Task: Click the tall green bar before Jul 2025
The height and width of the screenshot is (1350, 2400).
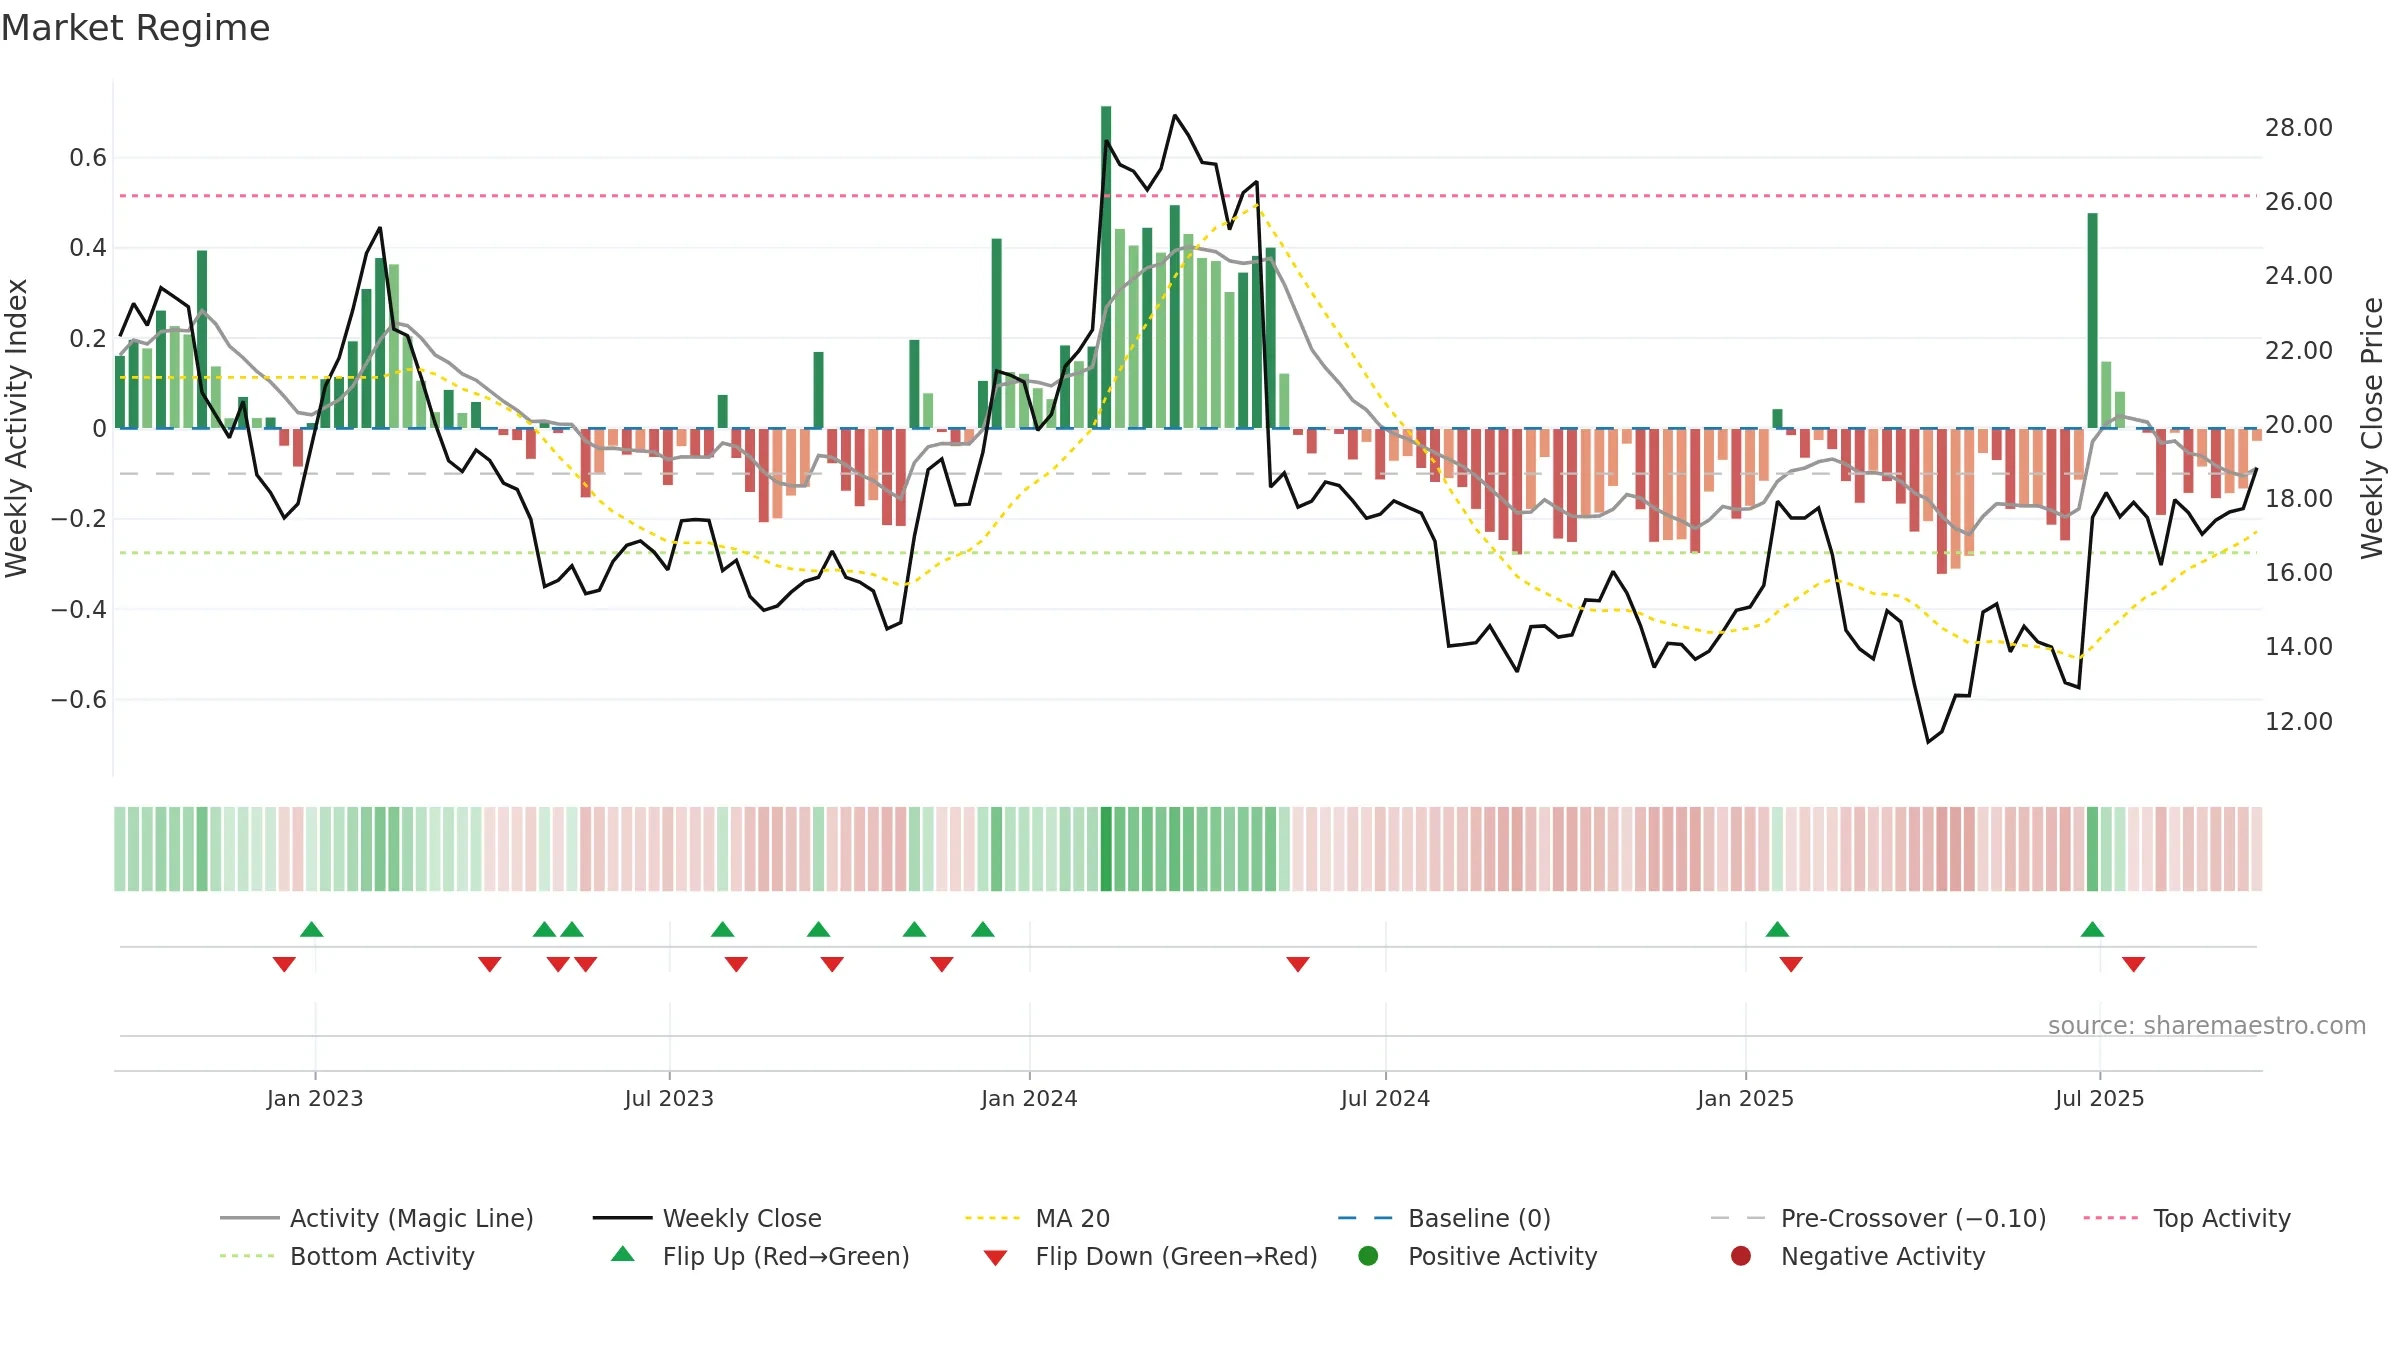Action: tap(2092, 320)
